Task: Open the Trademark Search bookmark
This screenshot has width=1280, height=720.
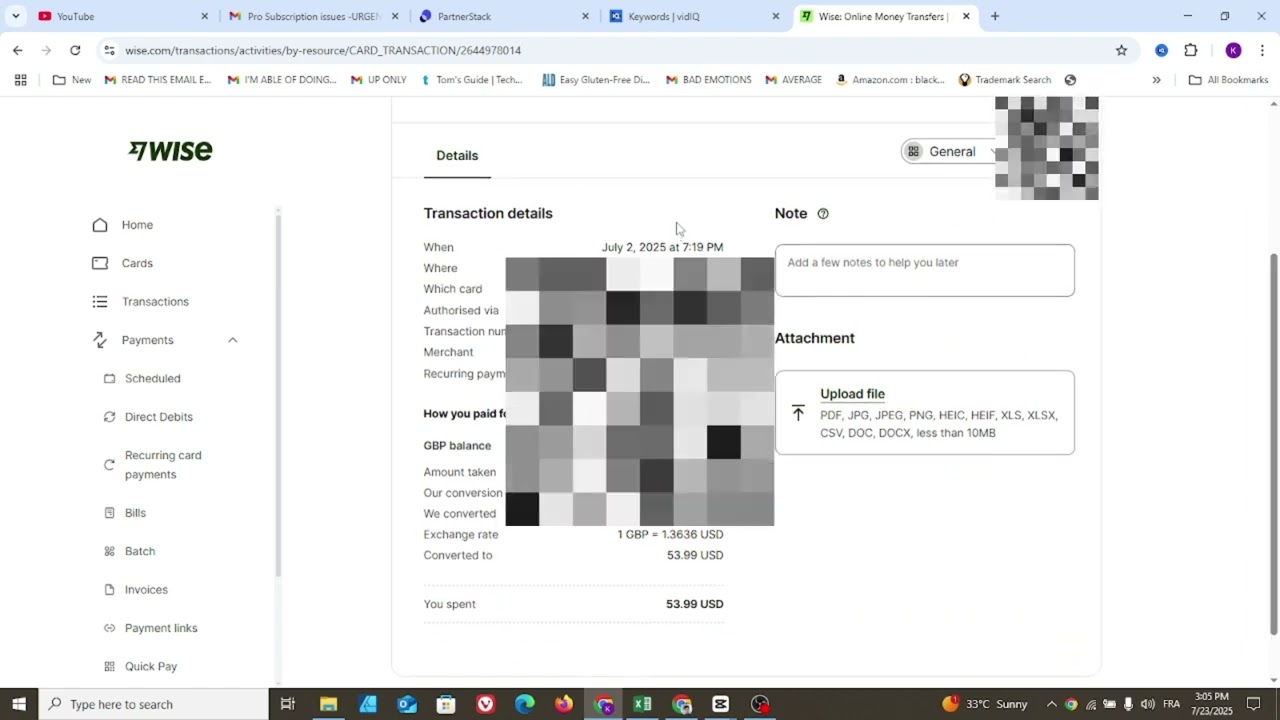Action: coord(1004,80)
